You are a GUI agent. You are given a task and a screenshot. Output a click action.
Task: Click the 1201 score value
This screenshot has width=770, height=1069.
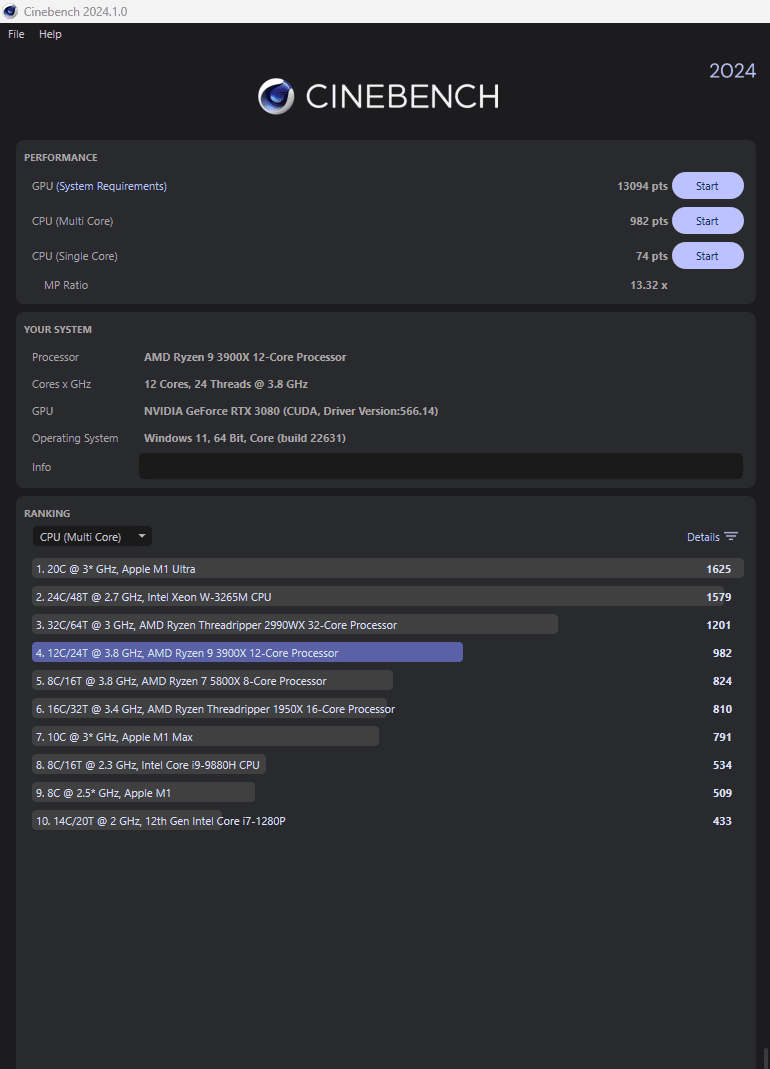point(719,625)
